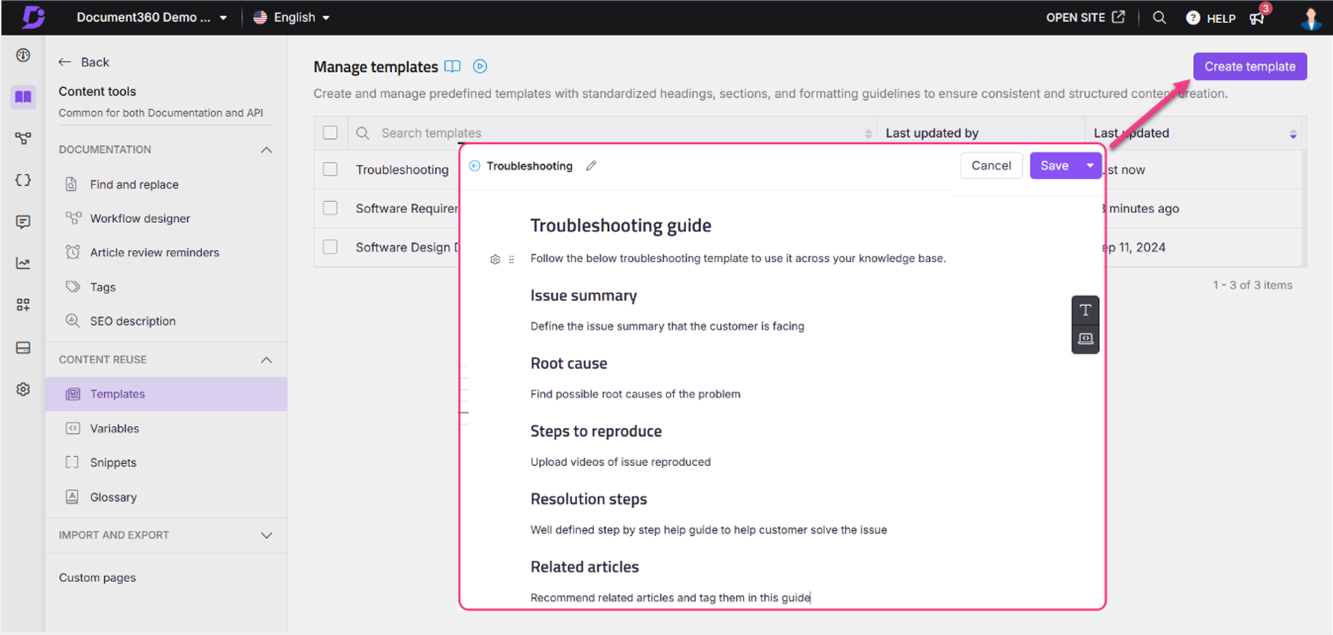
Task: Open the Save button dropdown arrow
Action: (1090, 166)
